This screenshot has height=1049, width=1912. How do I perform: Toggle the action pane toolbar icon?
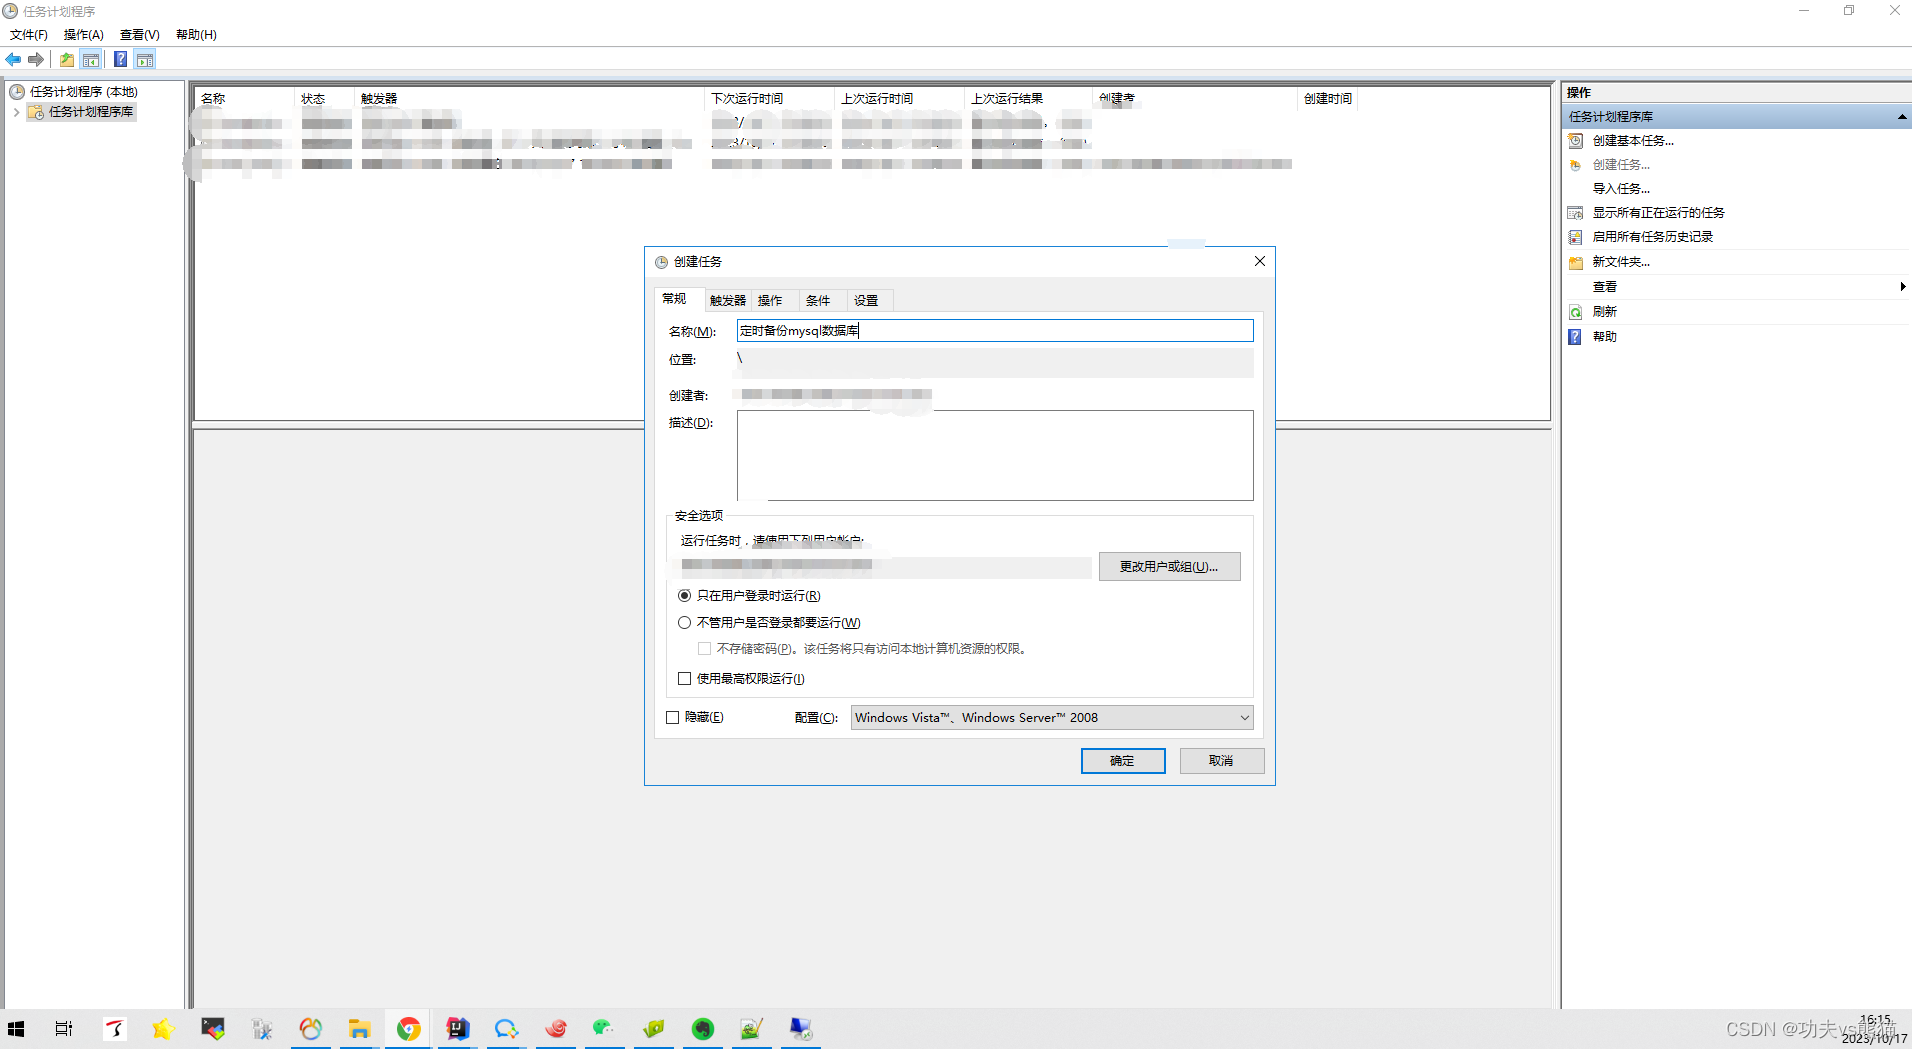145,59
